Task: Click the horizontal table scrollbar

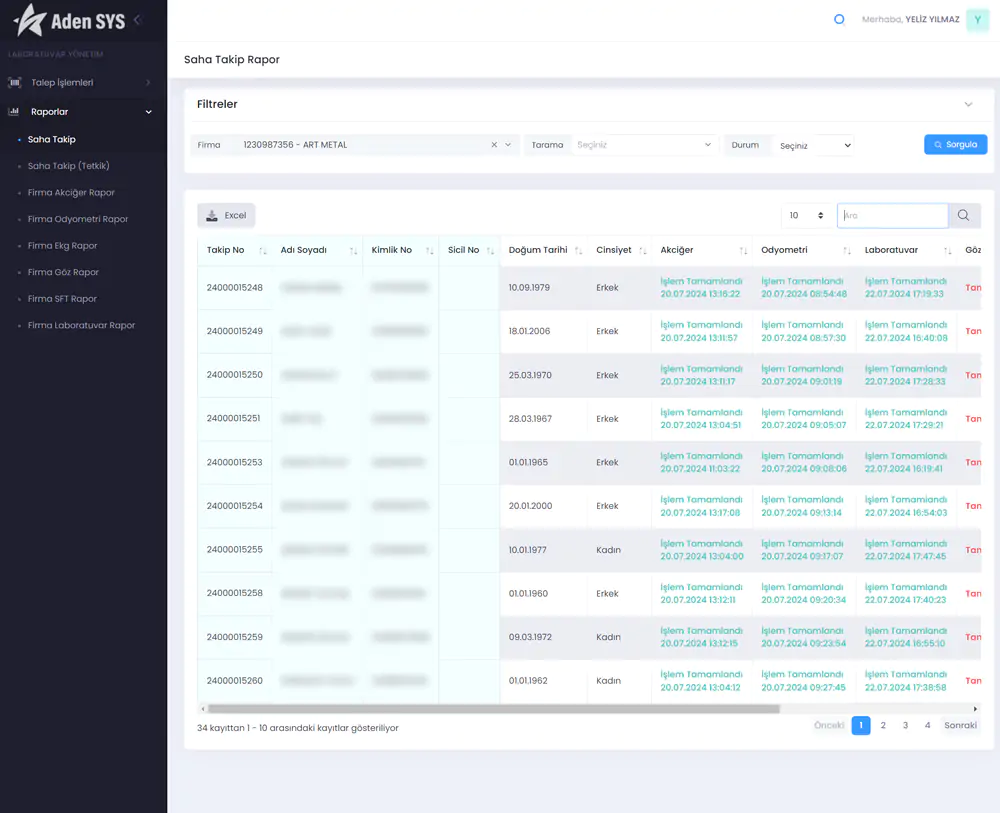Action: [x=494, y=709]
